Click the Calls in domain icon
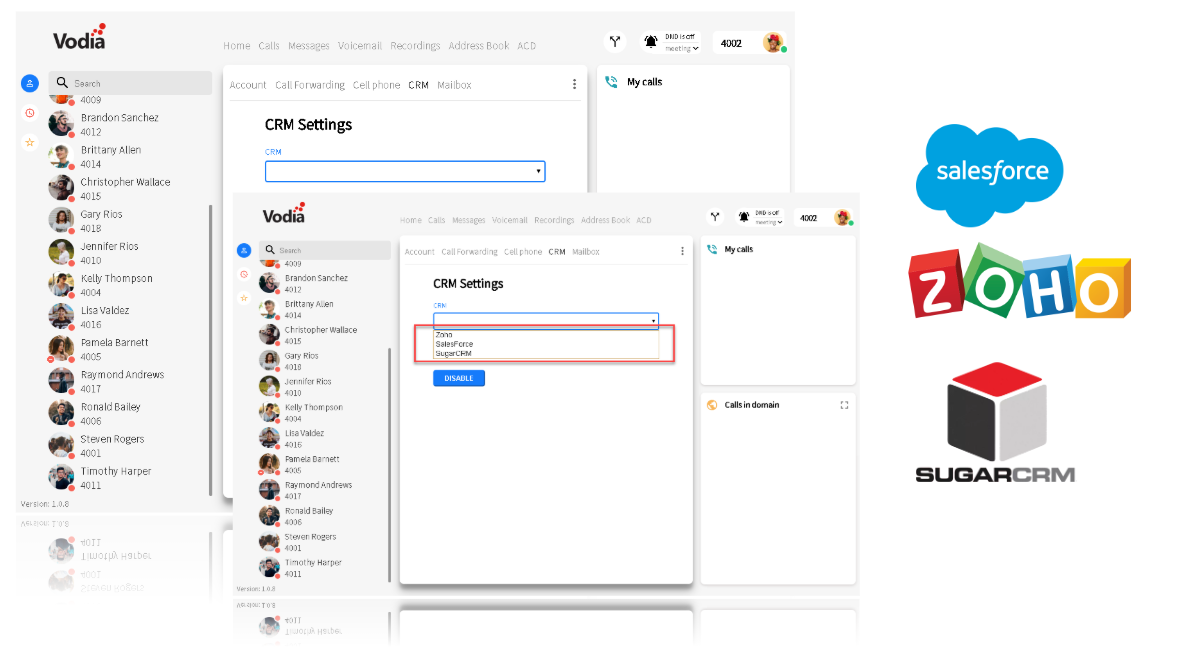The height and width of the screenshot is (652, 1189). (712, 405)
